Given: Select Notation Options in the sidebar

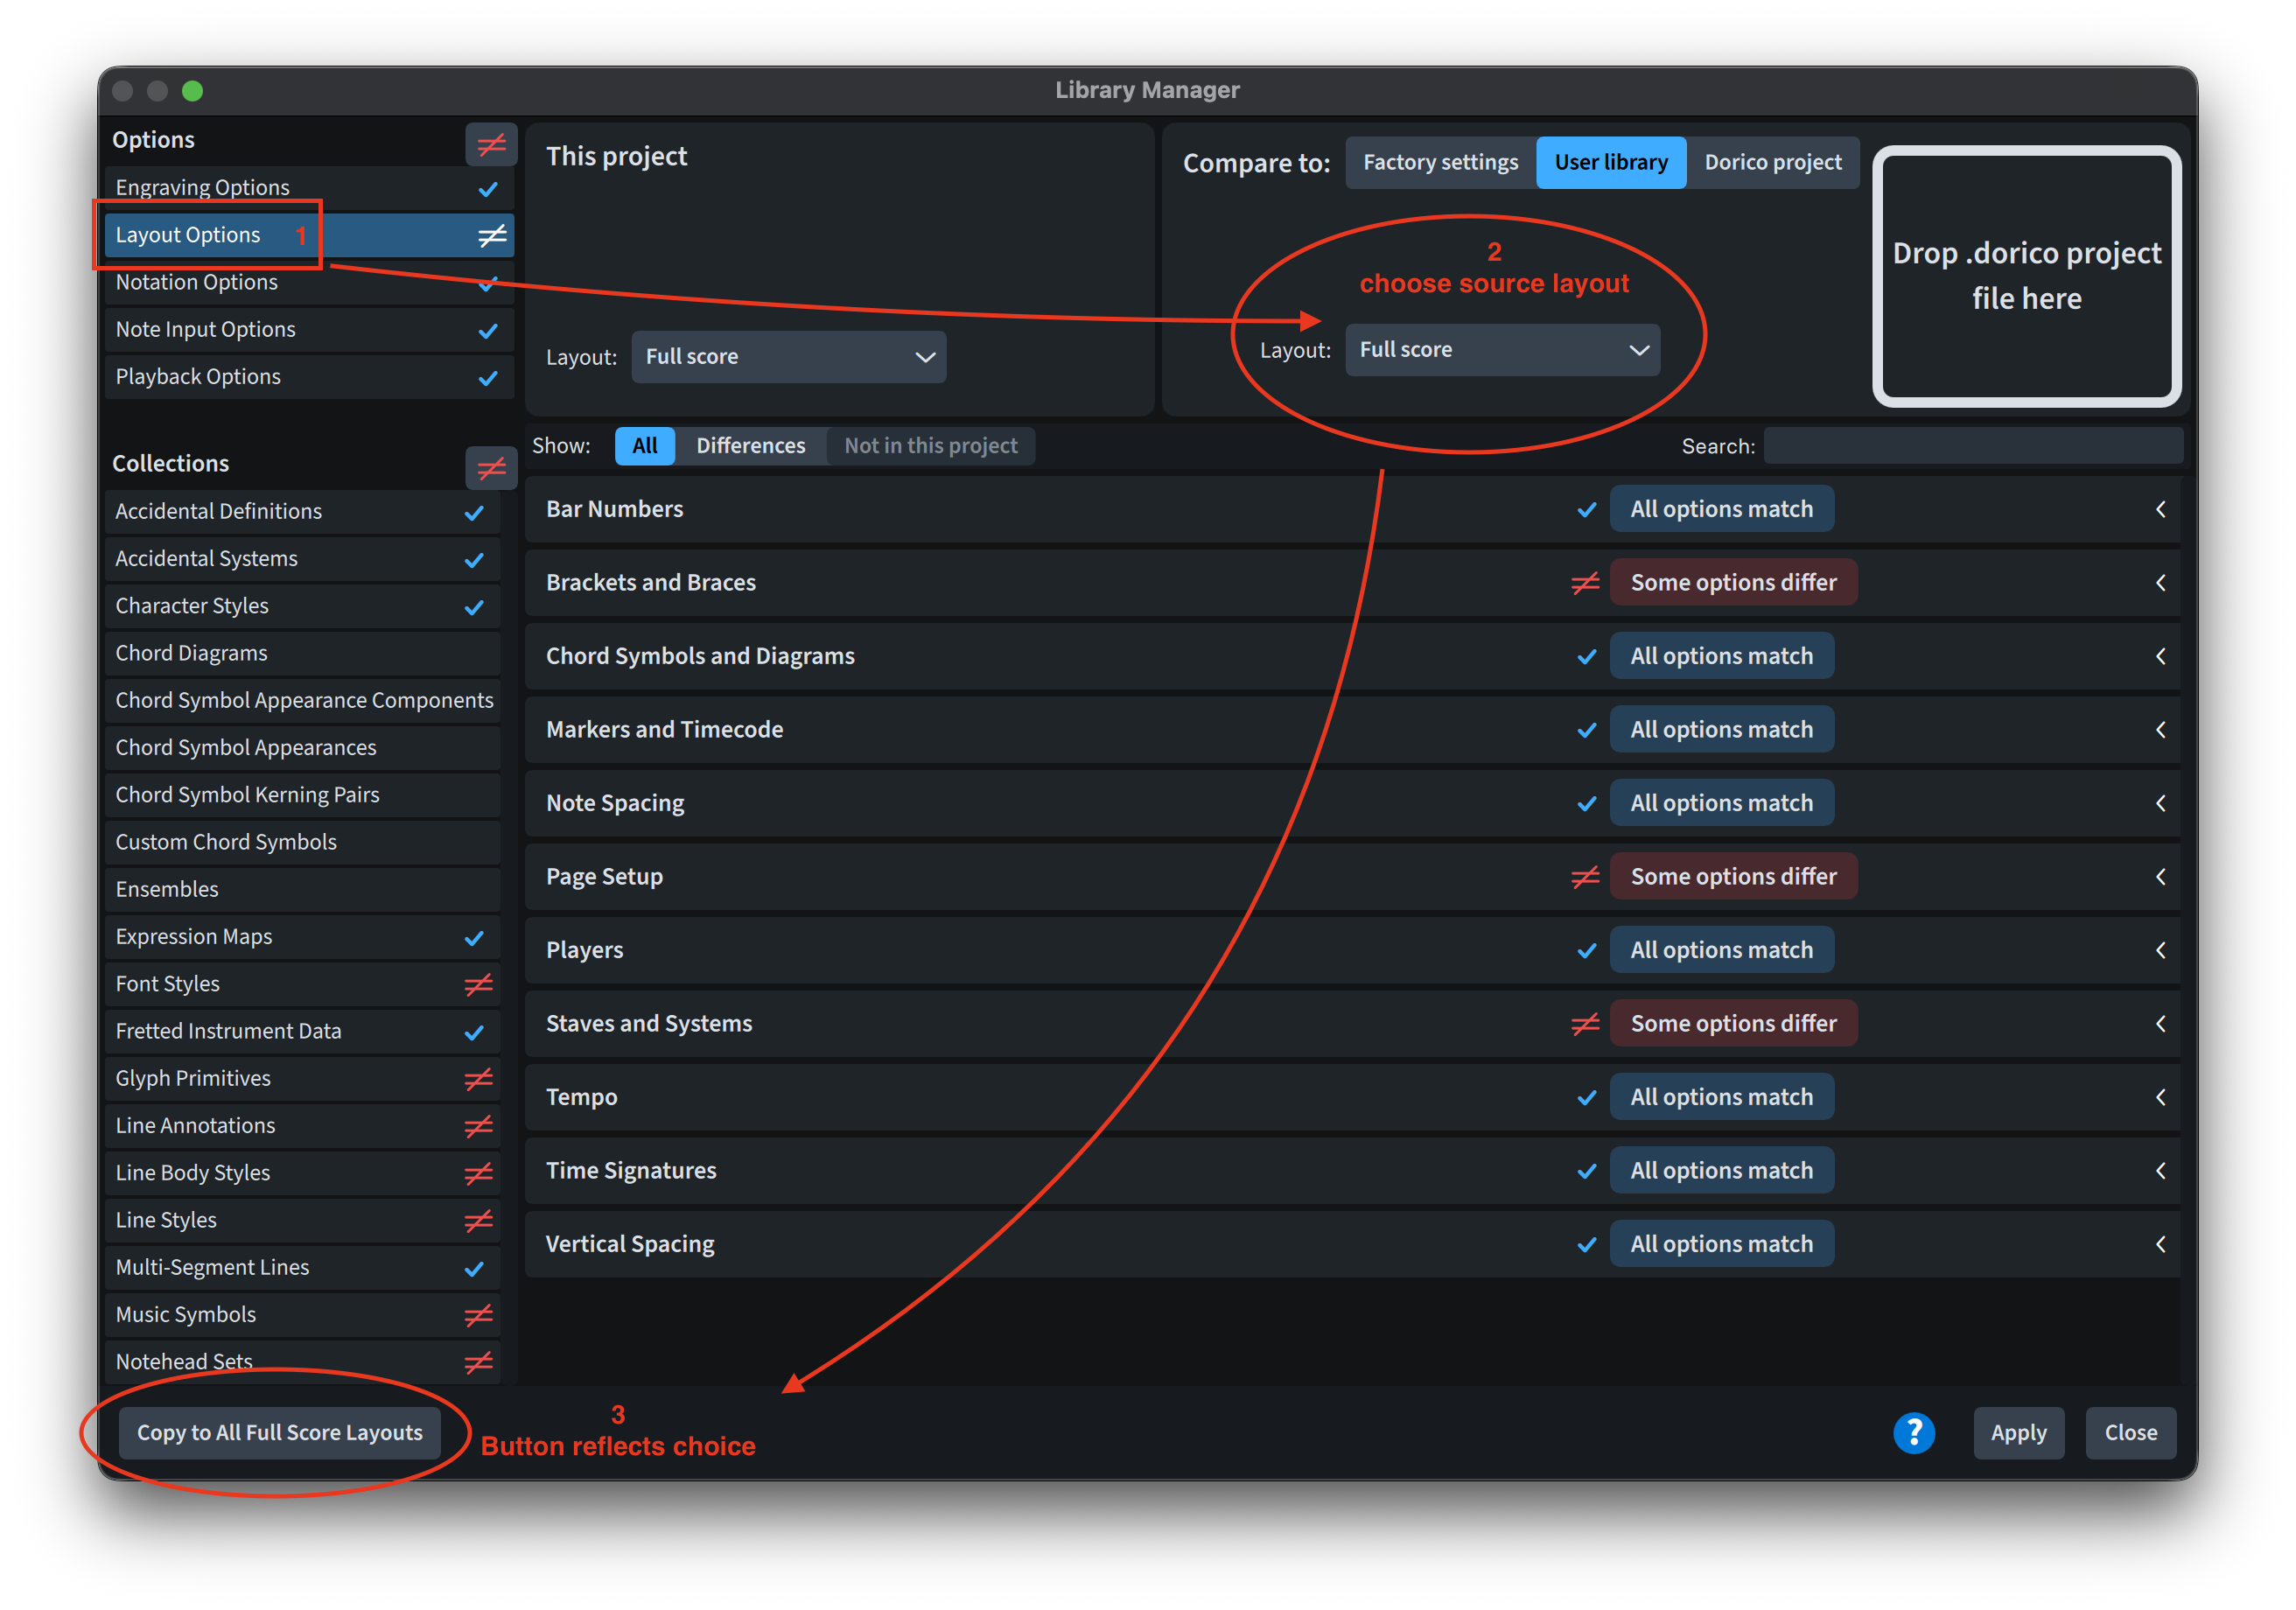Looking at the screenshot, I should (197, 282).
